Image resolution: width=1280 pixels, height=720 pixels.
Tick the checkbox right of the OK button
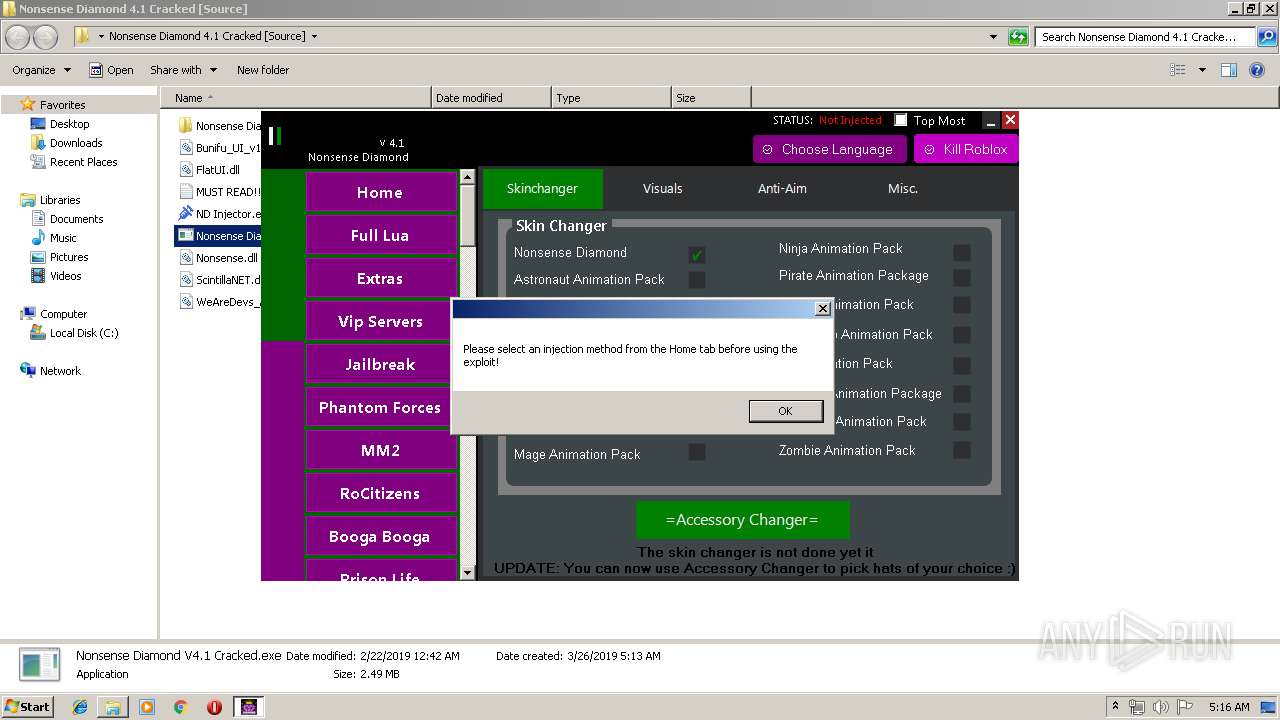point(962,422)
